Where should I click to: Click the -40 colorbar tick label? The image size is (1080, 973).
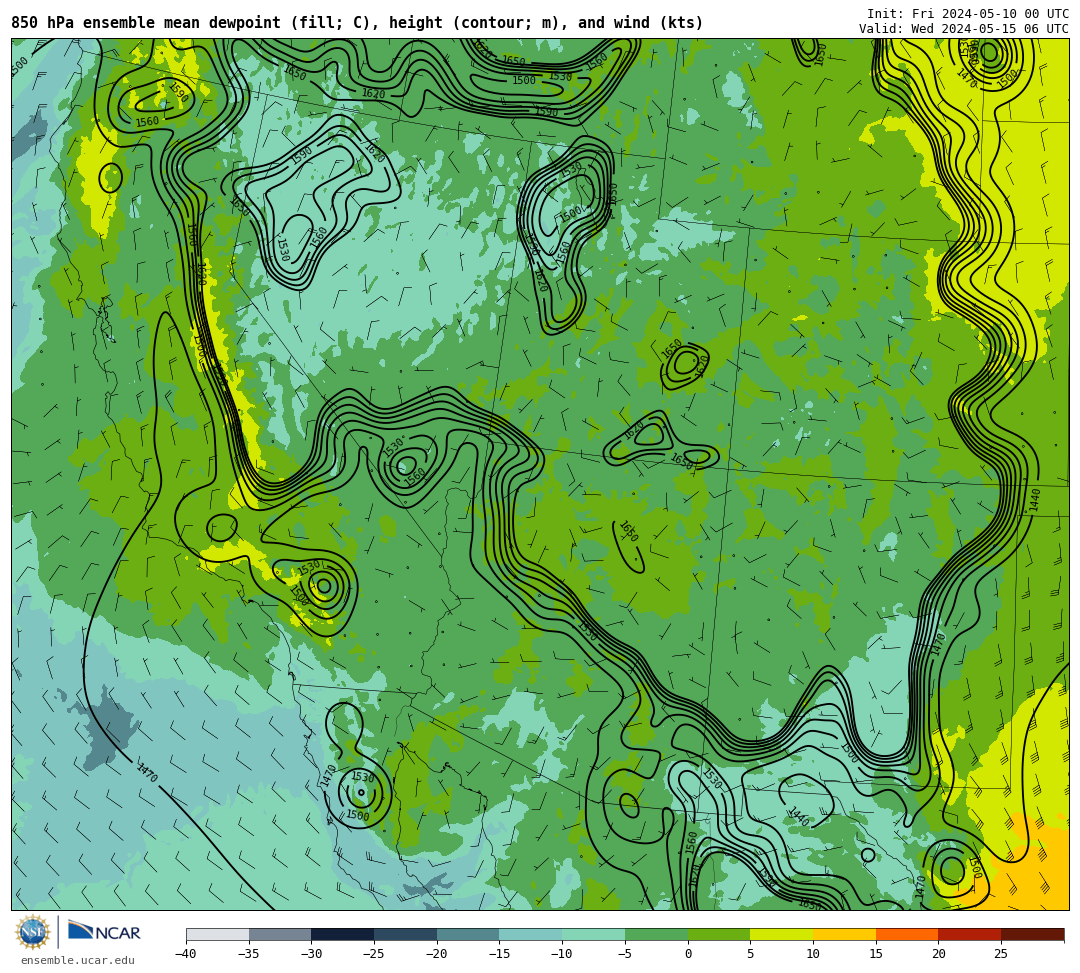pos(186,954)
